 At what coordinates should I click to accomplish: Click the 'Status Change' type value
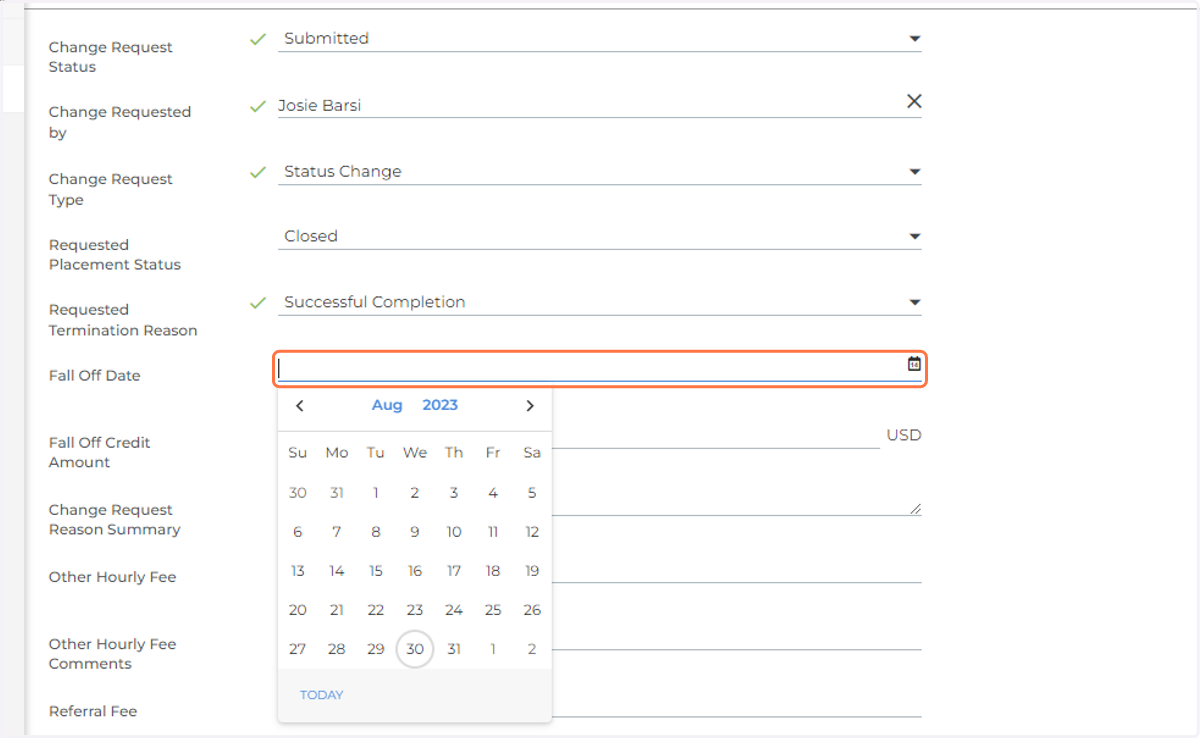coord(342,172)
